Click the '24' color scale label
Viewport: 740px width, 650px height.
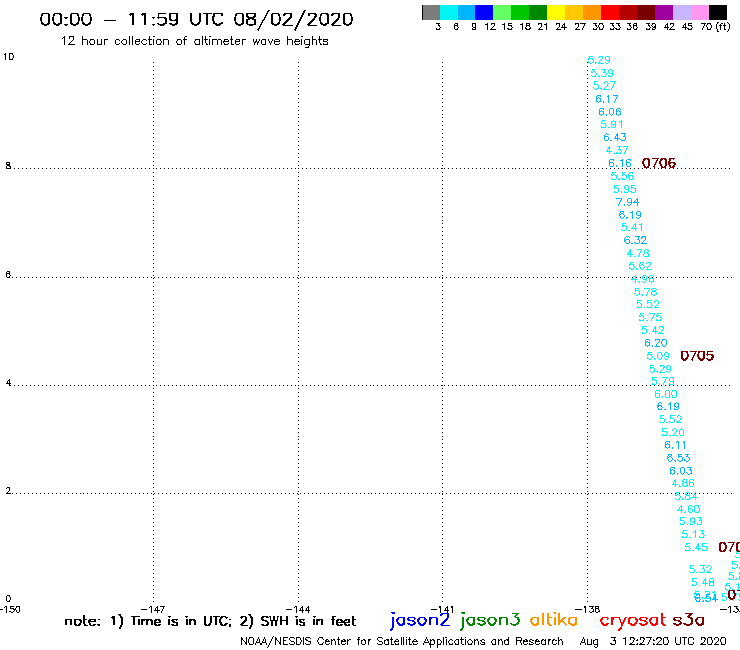point(561,26)
